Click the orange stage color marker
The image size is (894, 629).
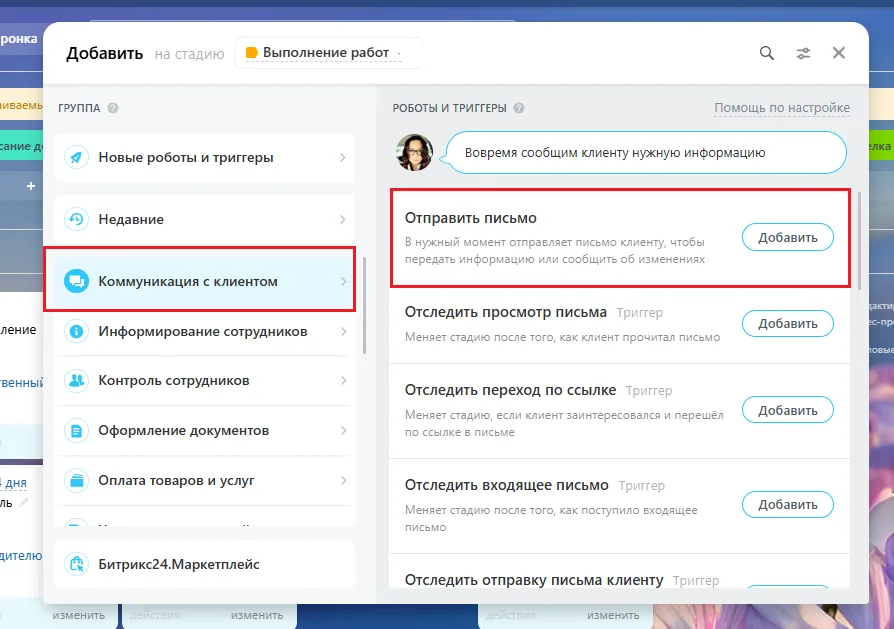[x=251, y=52]
